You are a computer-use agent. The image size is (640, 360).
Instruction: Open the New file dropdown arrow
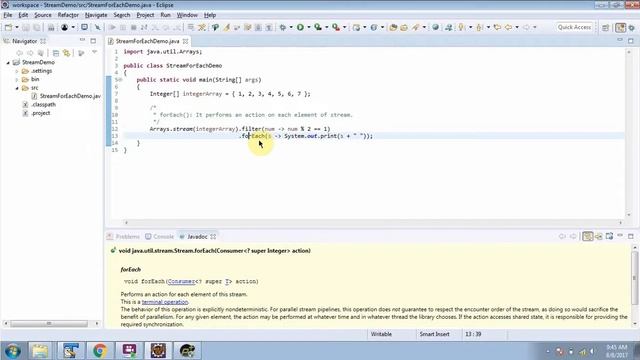pos(17,27)
